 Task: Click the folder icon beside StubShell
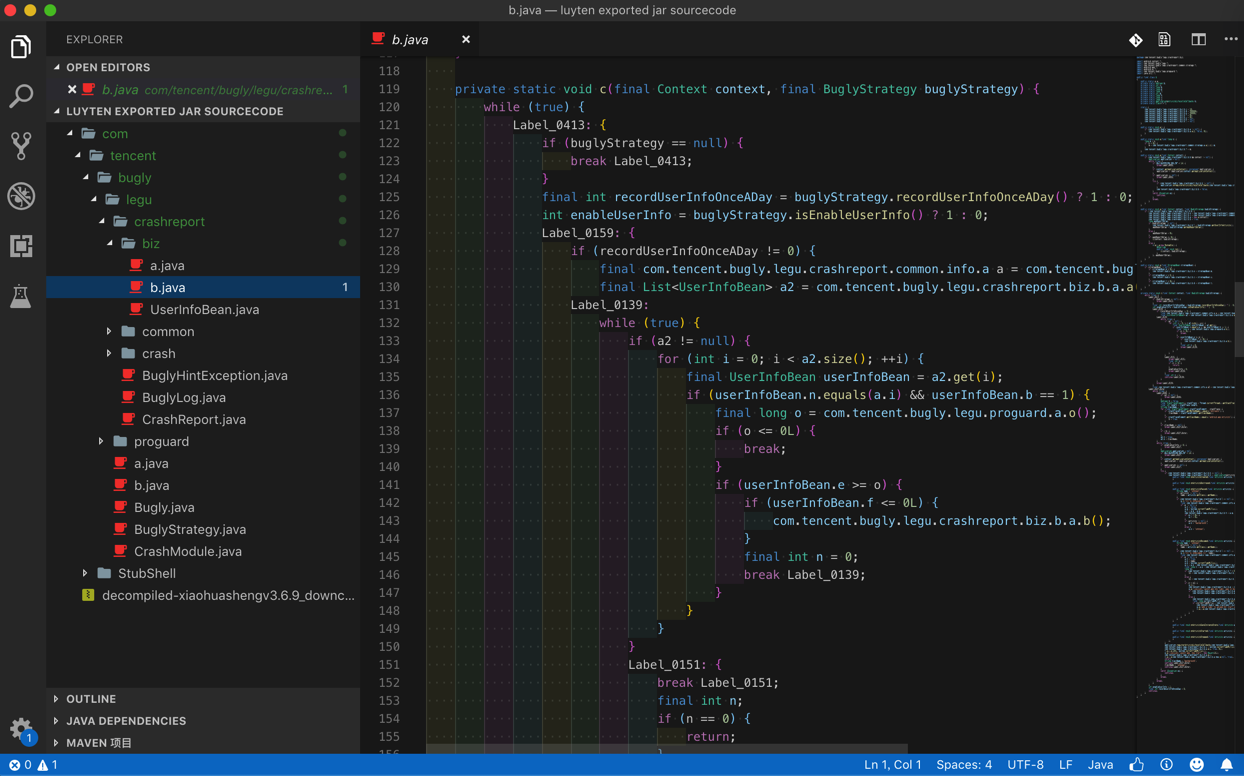(104, 574)
